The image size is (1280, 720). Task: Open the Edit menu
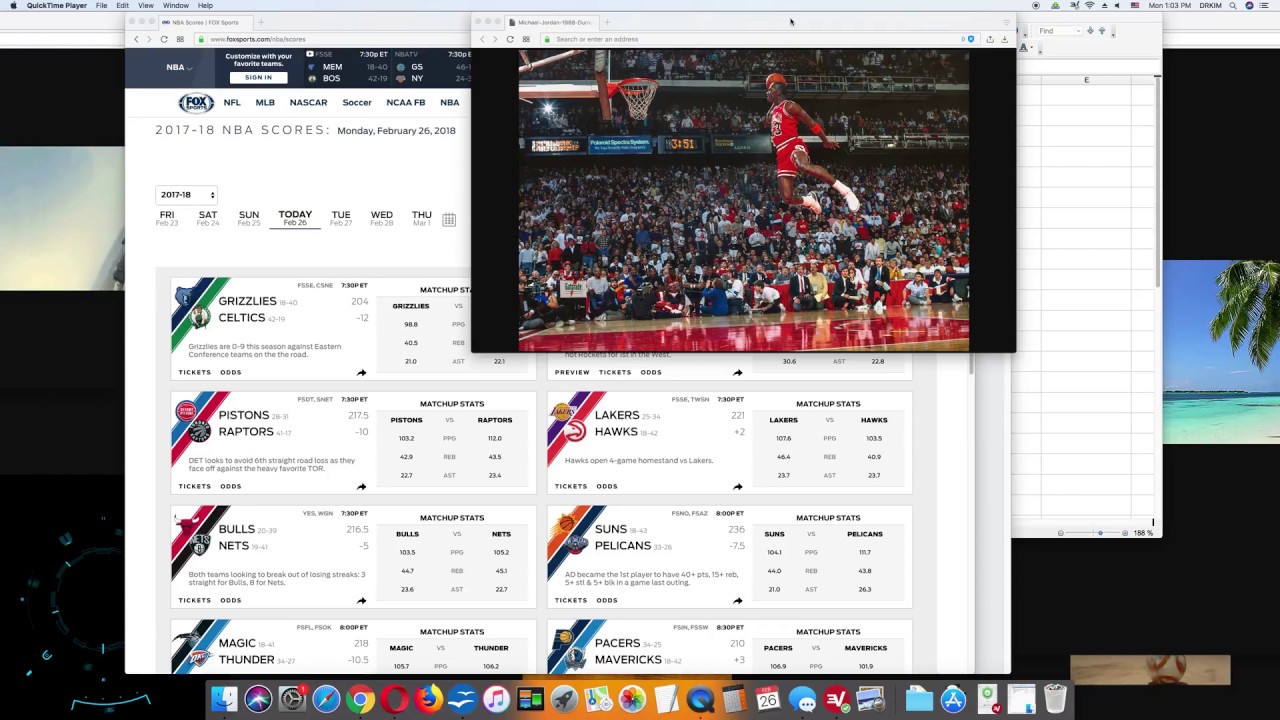[122, 5]
